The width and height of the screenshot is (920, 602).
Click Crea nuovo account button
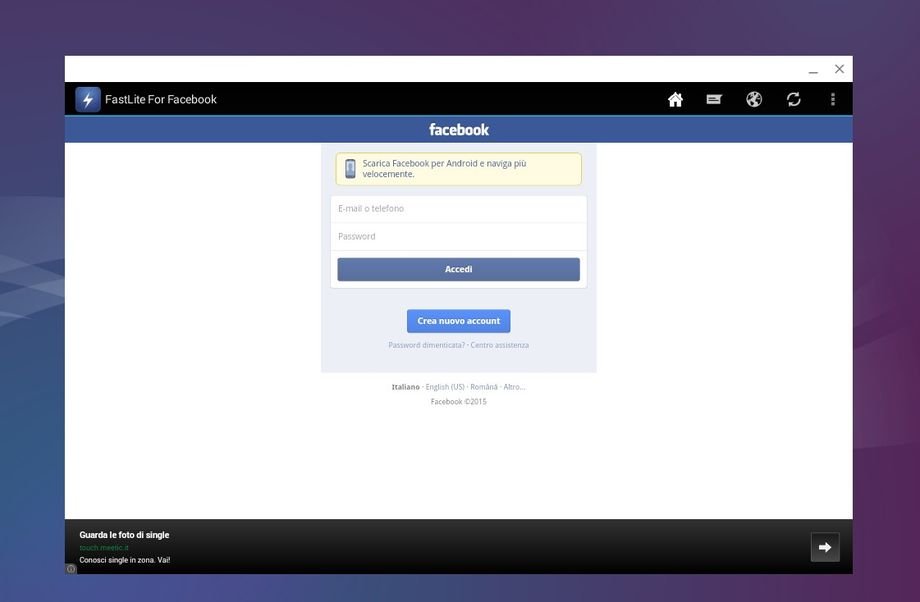[458, 321]
